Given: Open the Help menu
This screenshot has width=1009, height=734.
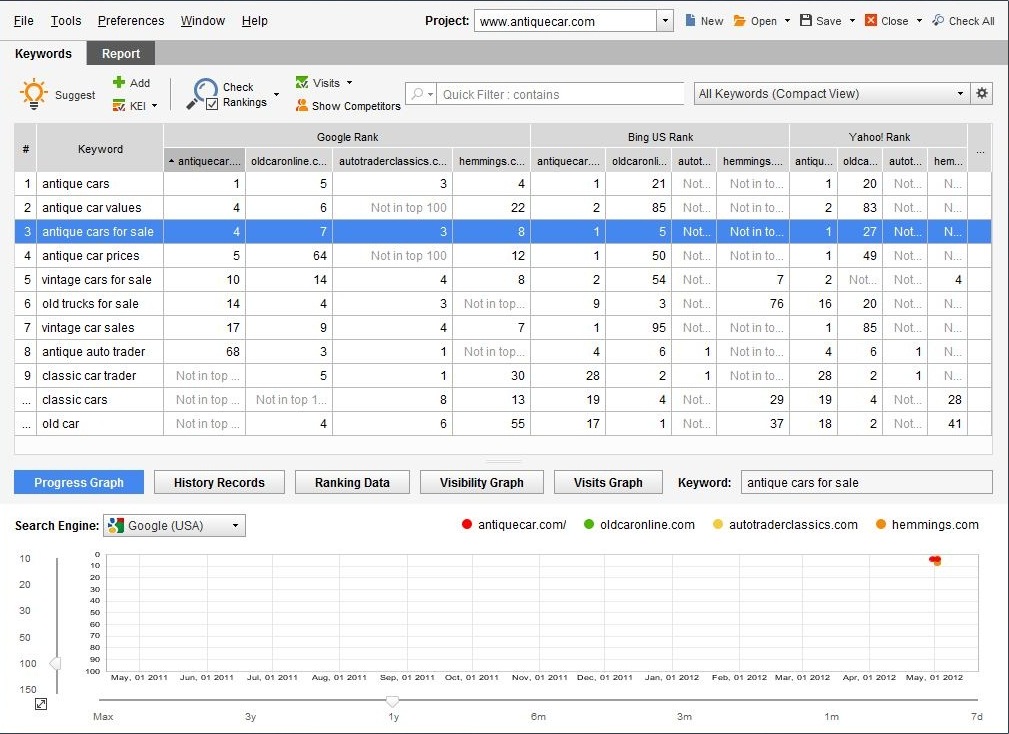Looking at the screenshot, I should tap(255, 21).
